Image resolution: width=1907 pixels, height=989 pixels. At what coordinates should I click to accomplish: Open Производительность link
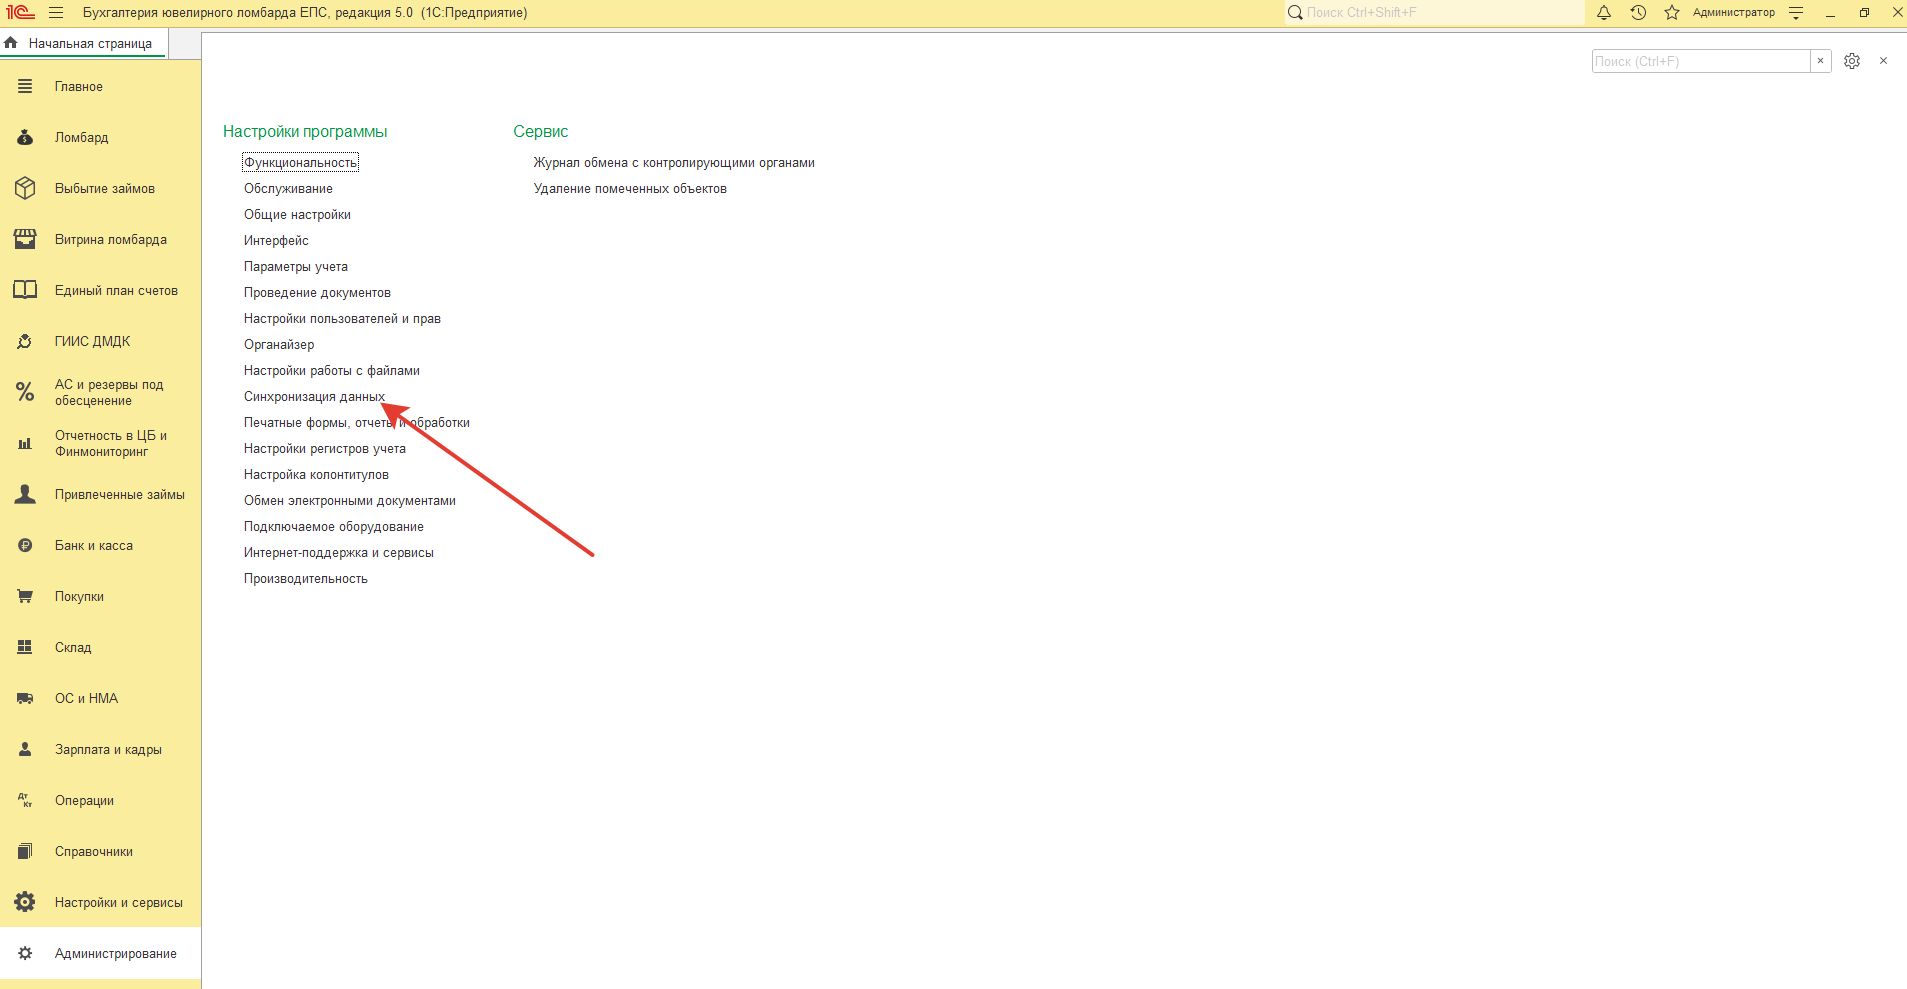coord(306,579)
